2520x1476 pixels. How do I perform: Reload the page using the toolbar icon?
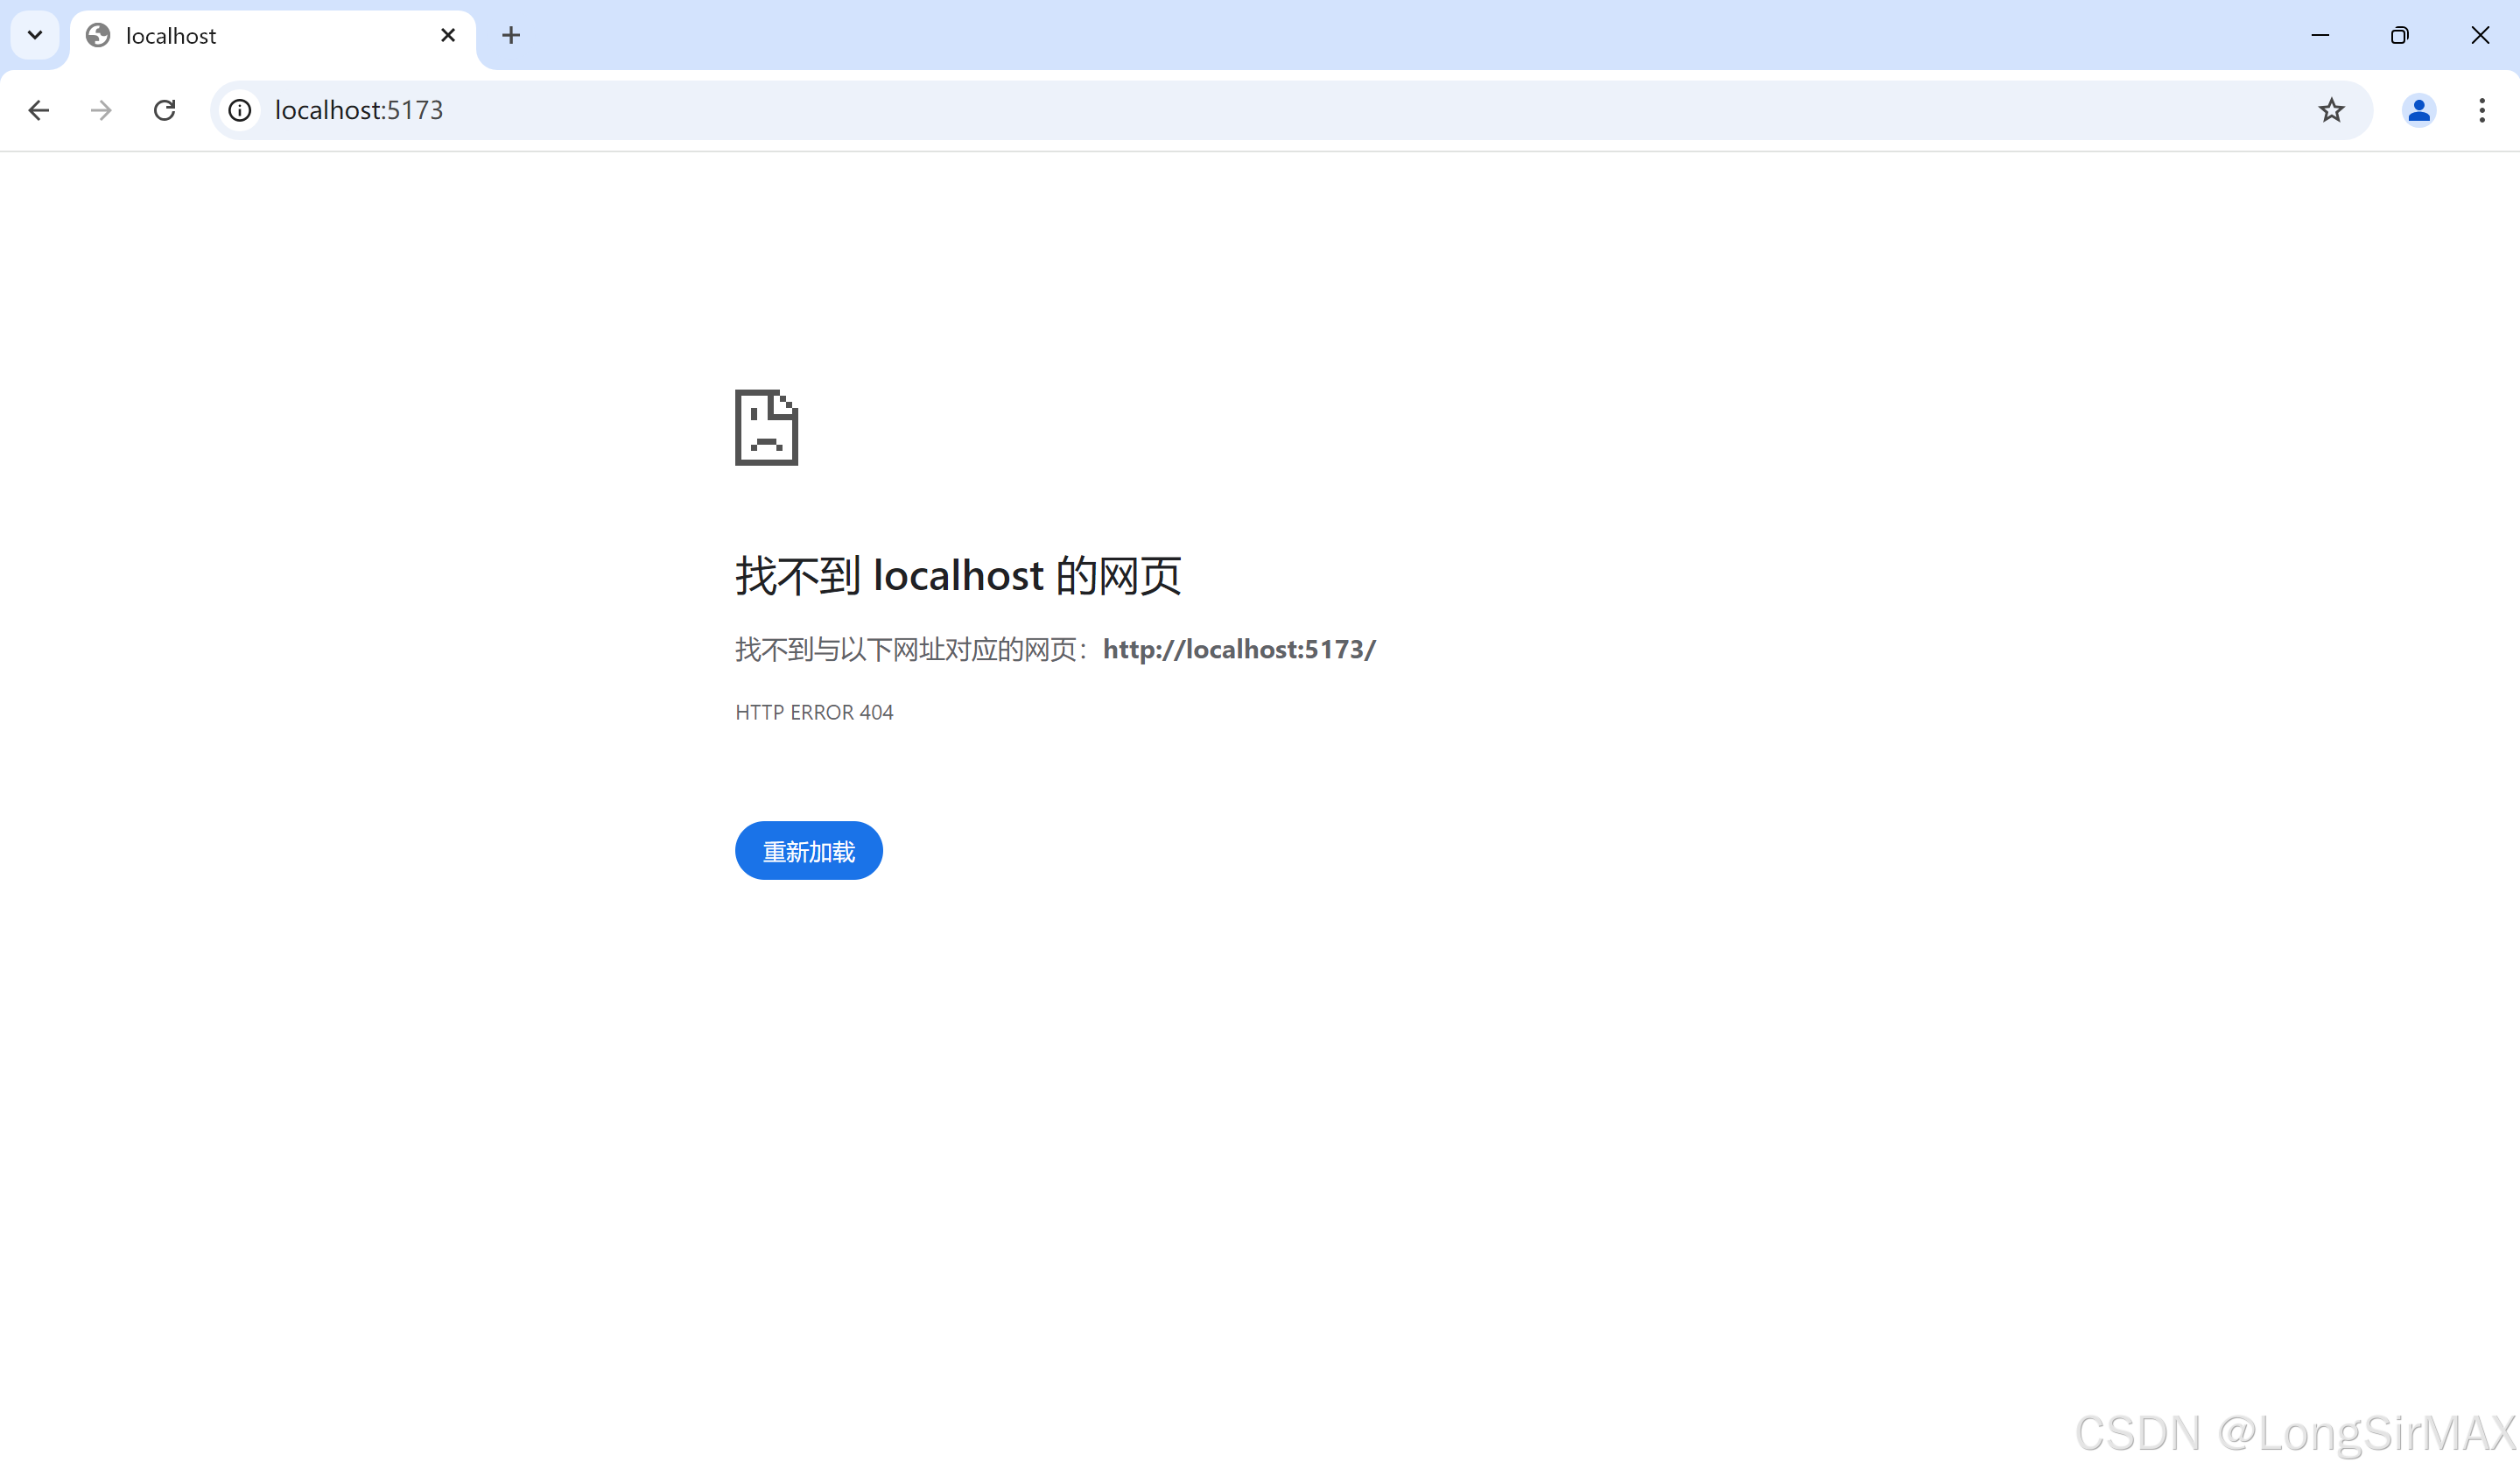(x=165, y=110)
